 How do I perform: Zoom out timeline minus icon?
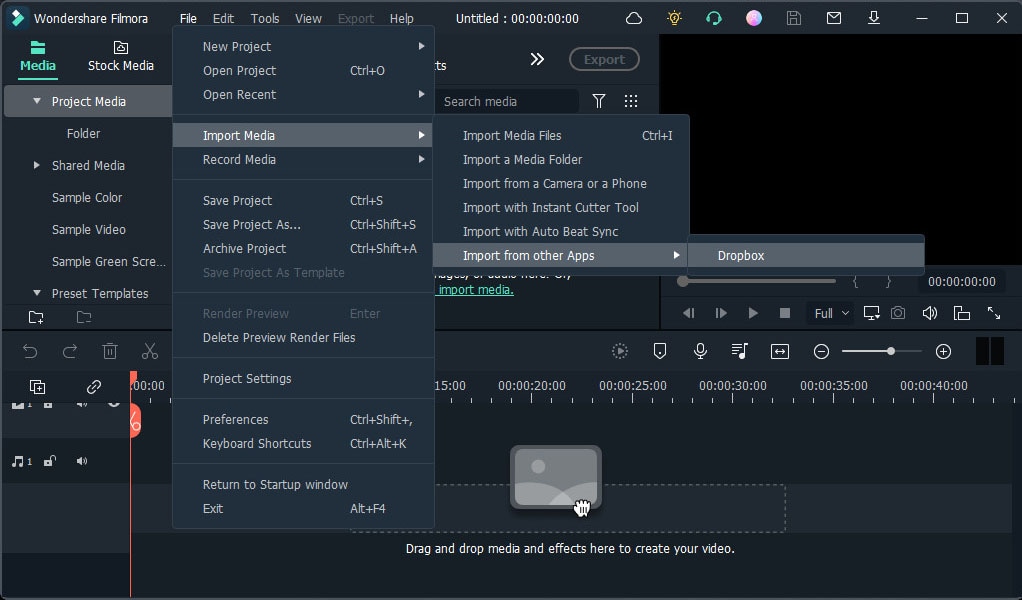[821, 352]
